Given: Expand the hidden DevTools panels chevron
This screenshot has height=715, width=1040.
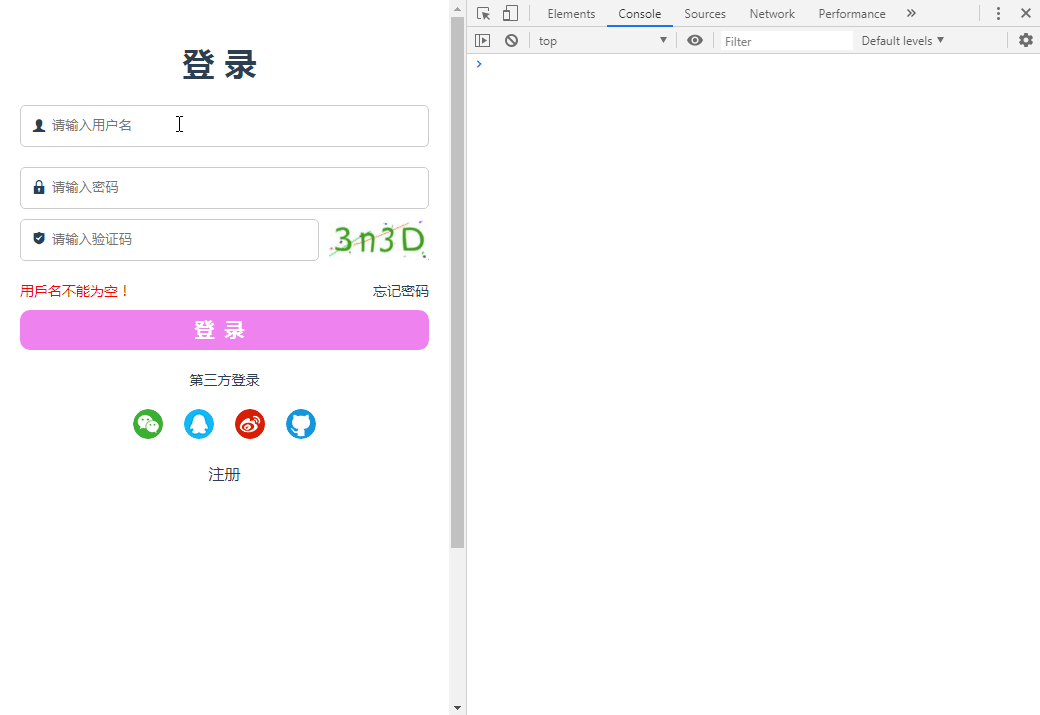Looking at the screenshot, I should tap(911, 13).
